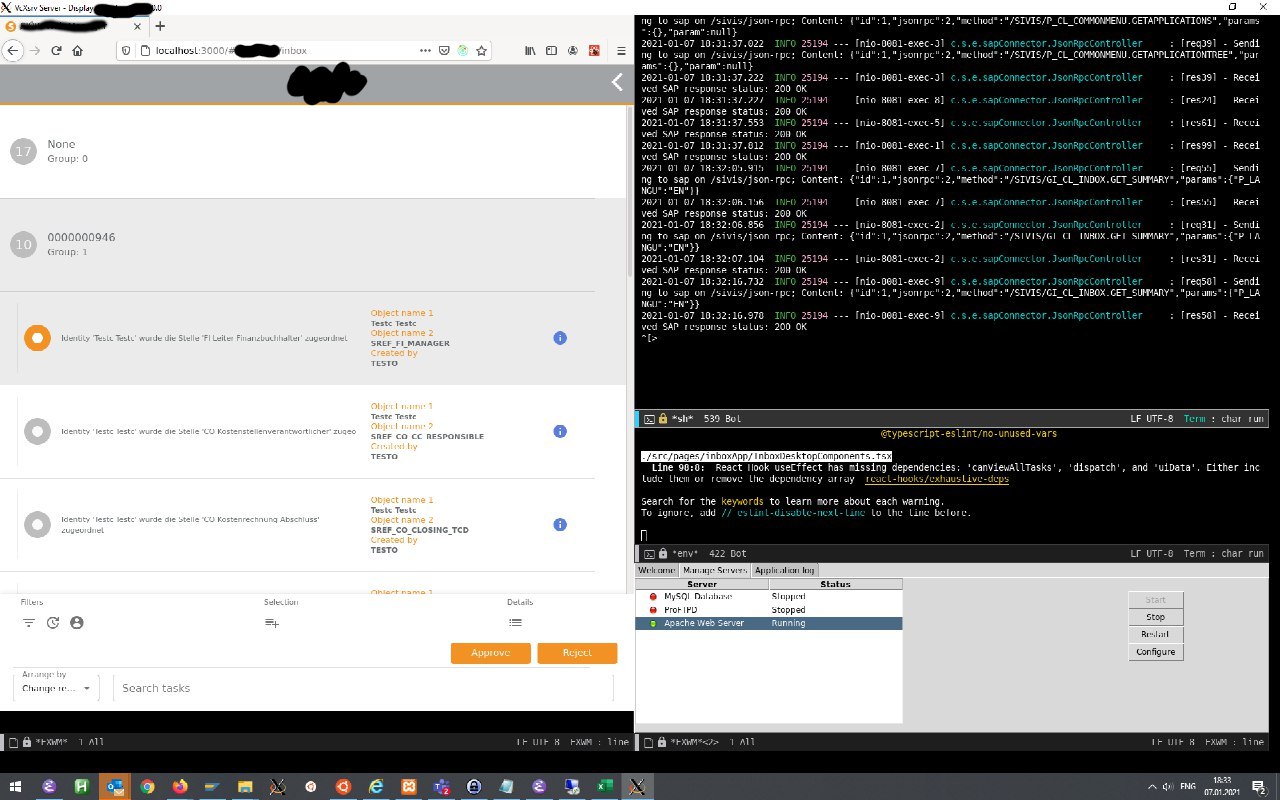Click the Approve button
Viewport: 1280px width, 800px height.
click(x=490, y=653)
